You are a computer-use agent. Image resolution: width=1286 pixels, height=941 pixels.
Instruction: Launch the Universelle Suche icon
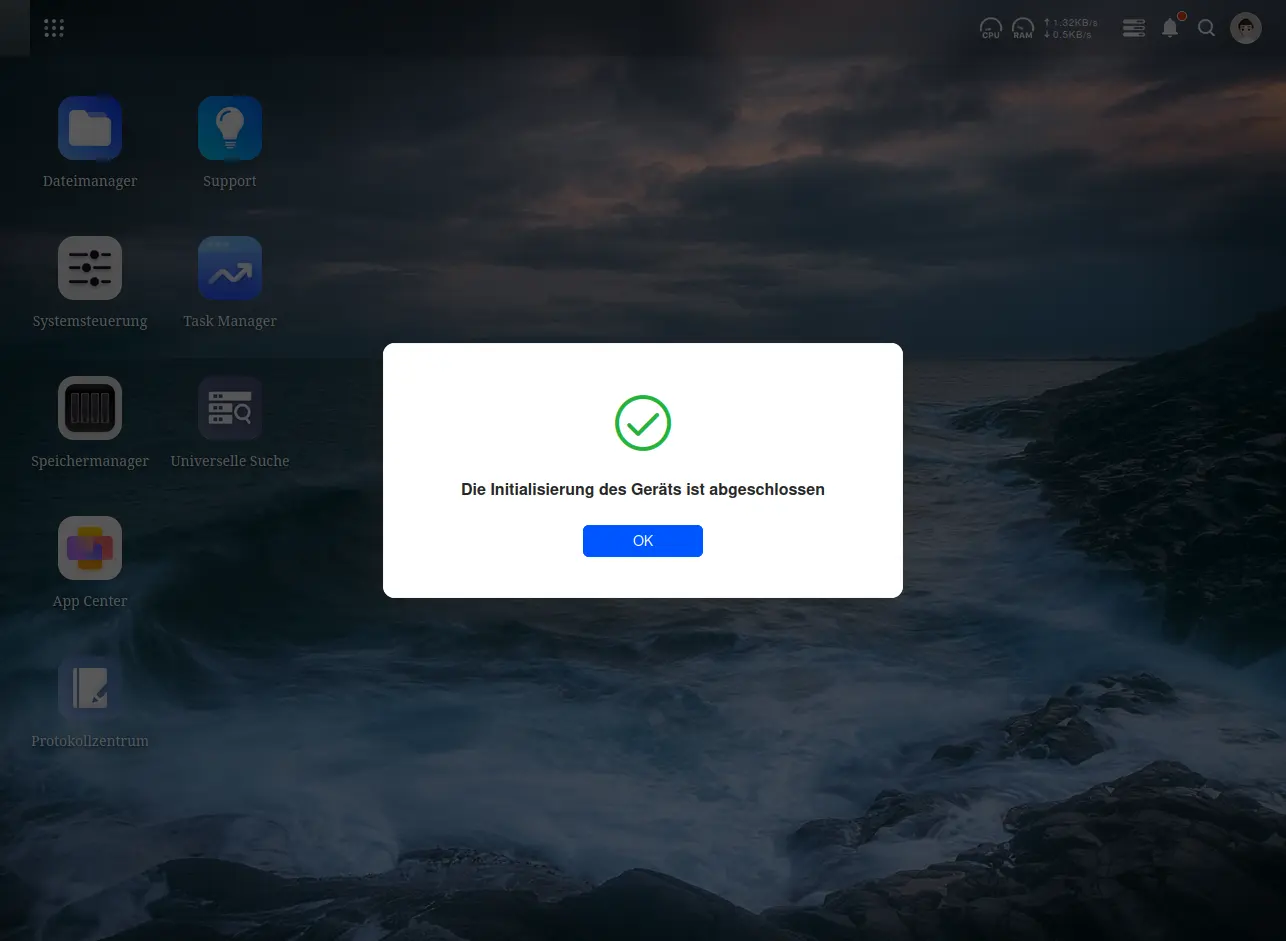coord(230,408)
